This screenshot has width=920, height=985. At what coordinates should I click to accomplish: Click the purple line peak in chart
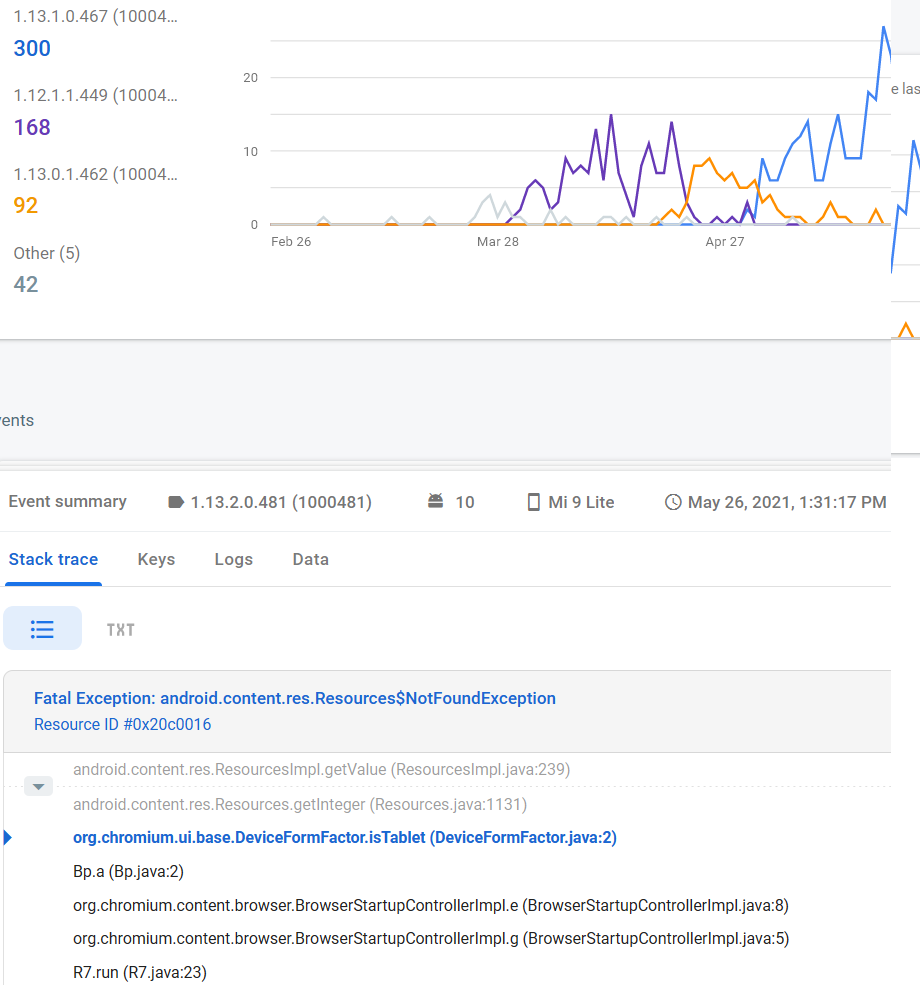611,116
